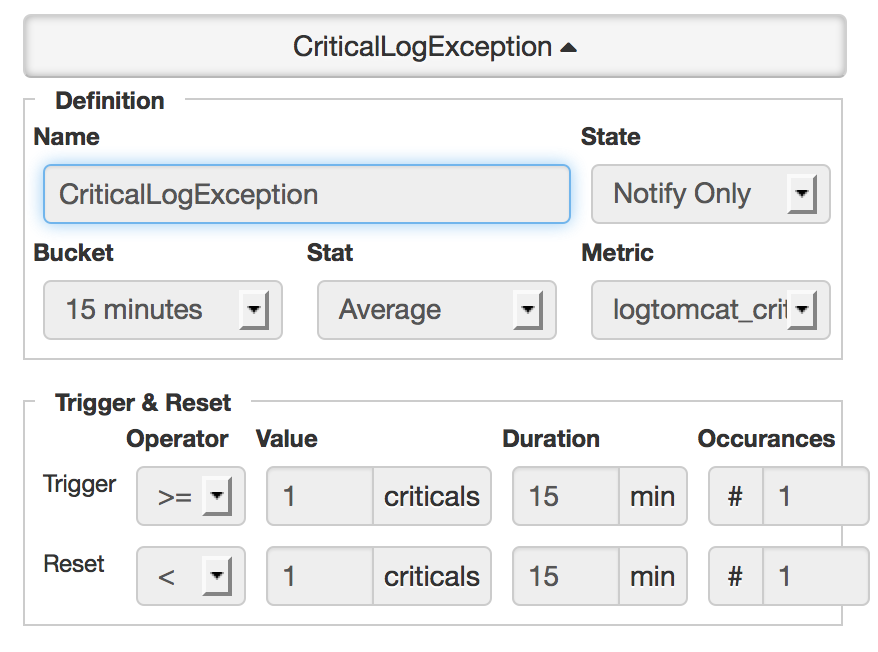This screenshot has width=878, height=652.
Task: Change the Reset operator from '<'
Action: pyautogui.click(x=191, y=576)
